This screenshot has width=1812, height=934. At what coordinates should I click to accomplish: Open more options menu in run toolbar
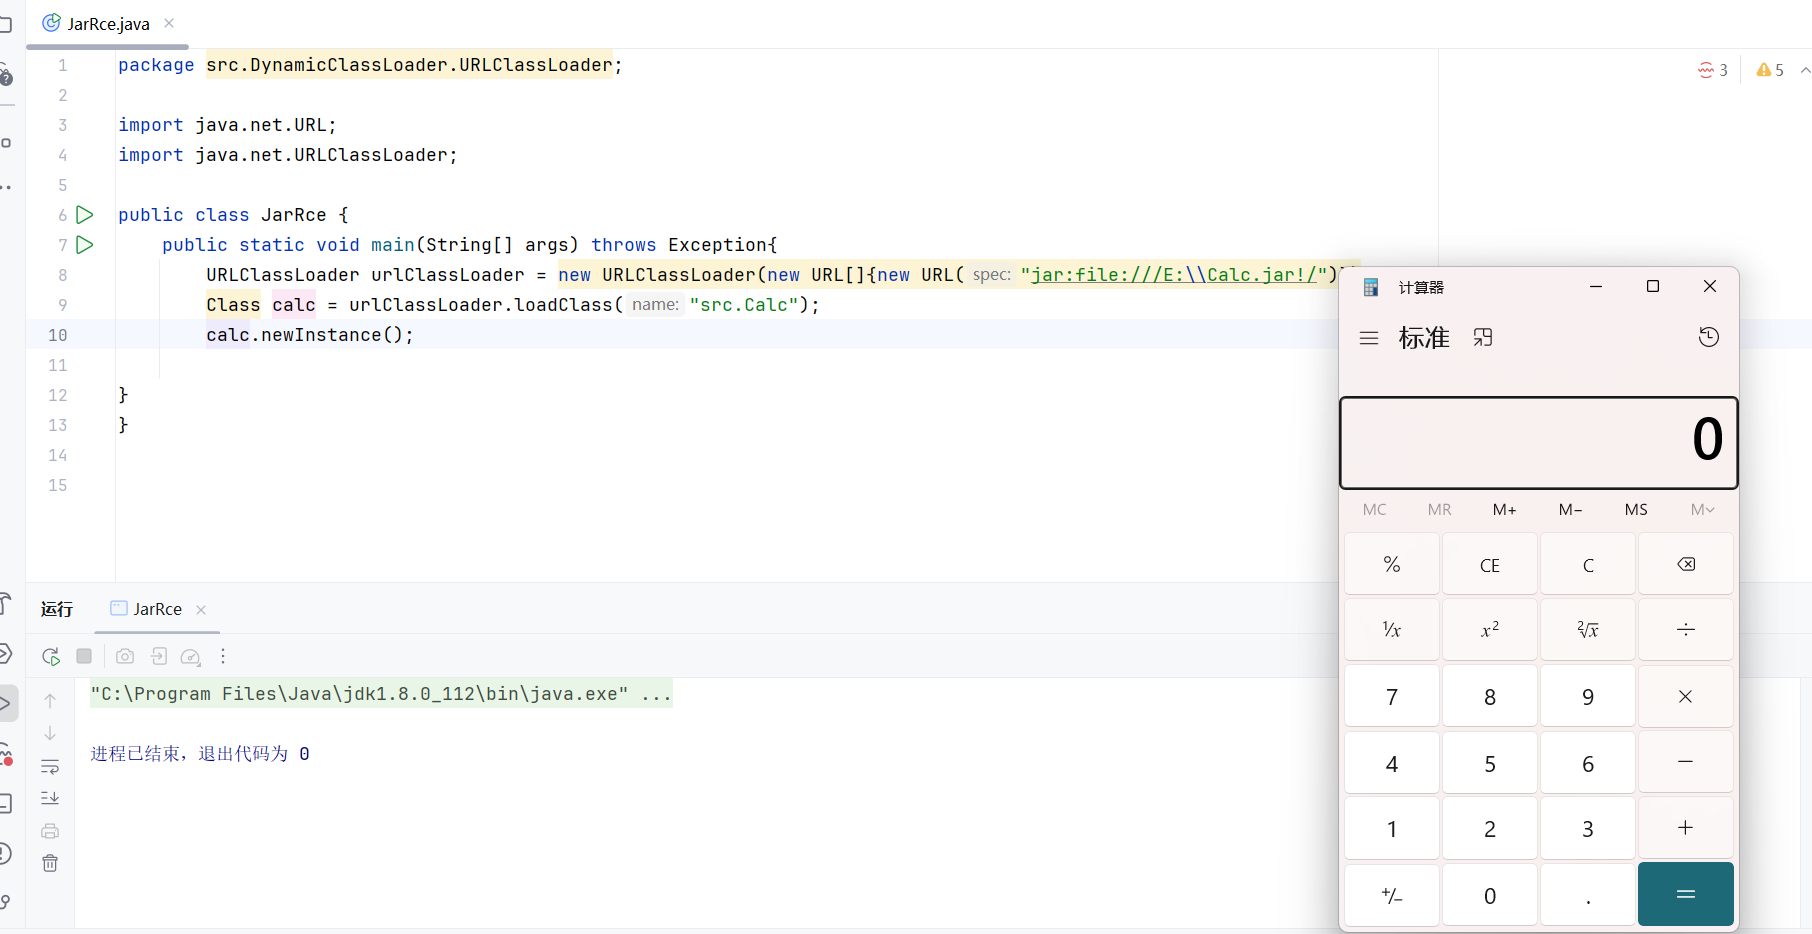[223, 657]
